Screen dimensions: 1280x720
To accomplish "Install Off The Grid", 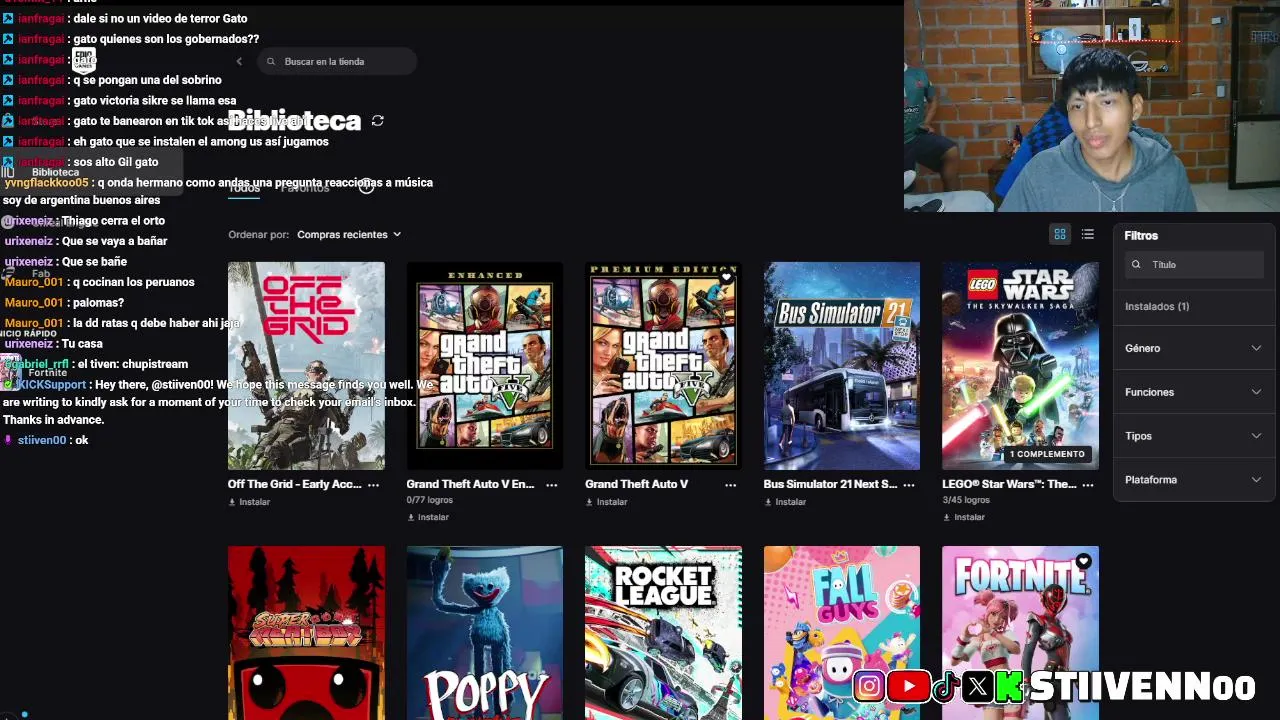I will click(250, 502).
